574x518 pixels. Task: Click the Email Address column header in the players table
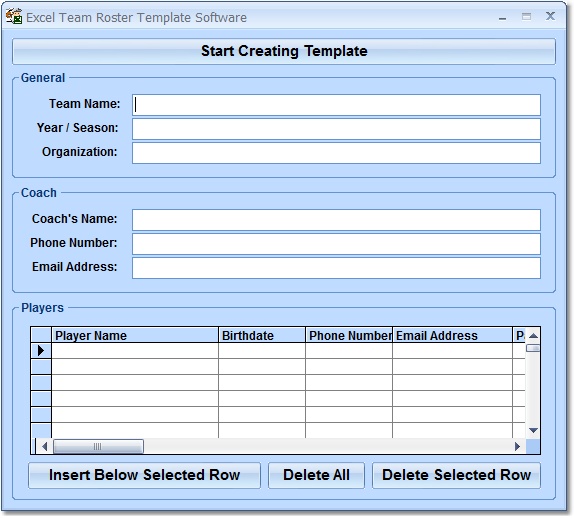point(452,335)
